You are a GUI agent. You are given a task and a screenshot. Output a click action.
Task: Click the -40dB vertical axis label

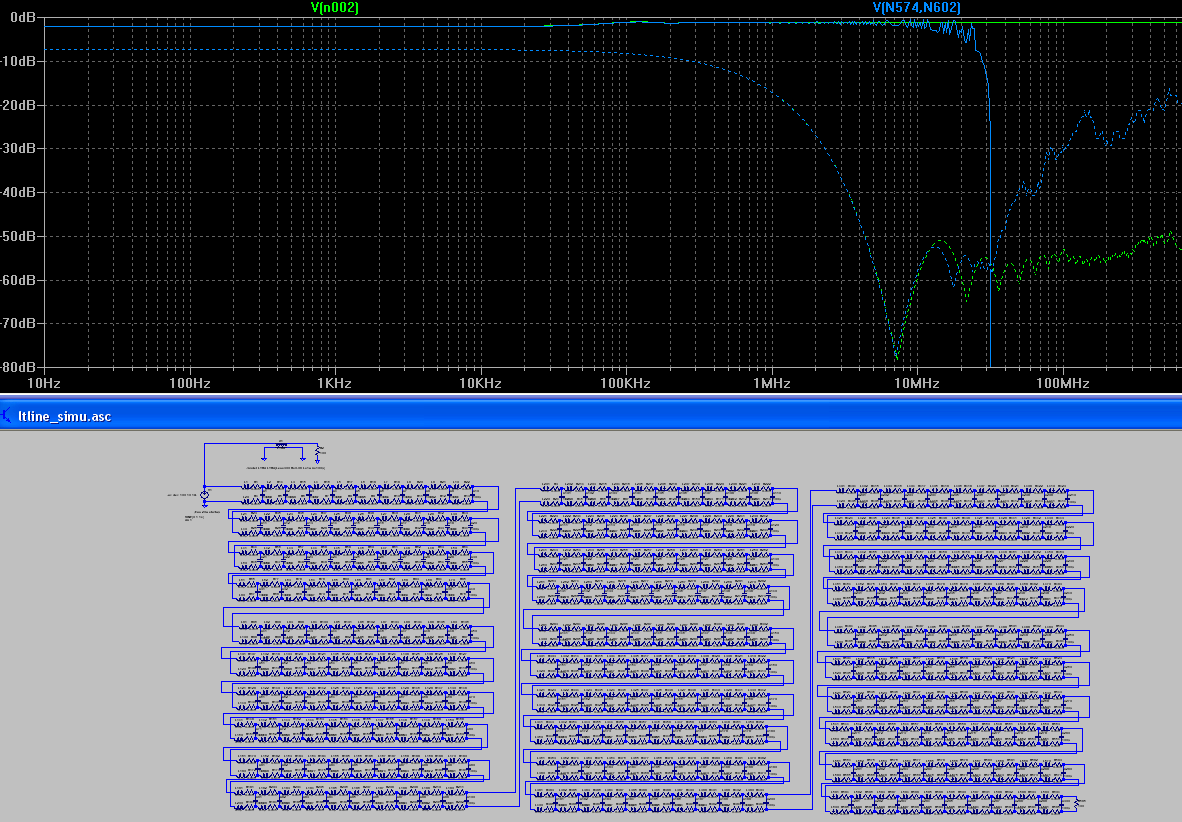[18, 192]
